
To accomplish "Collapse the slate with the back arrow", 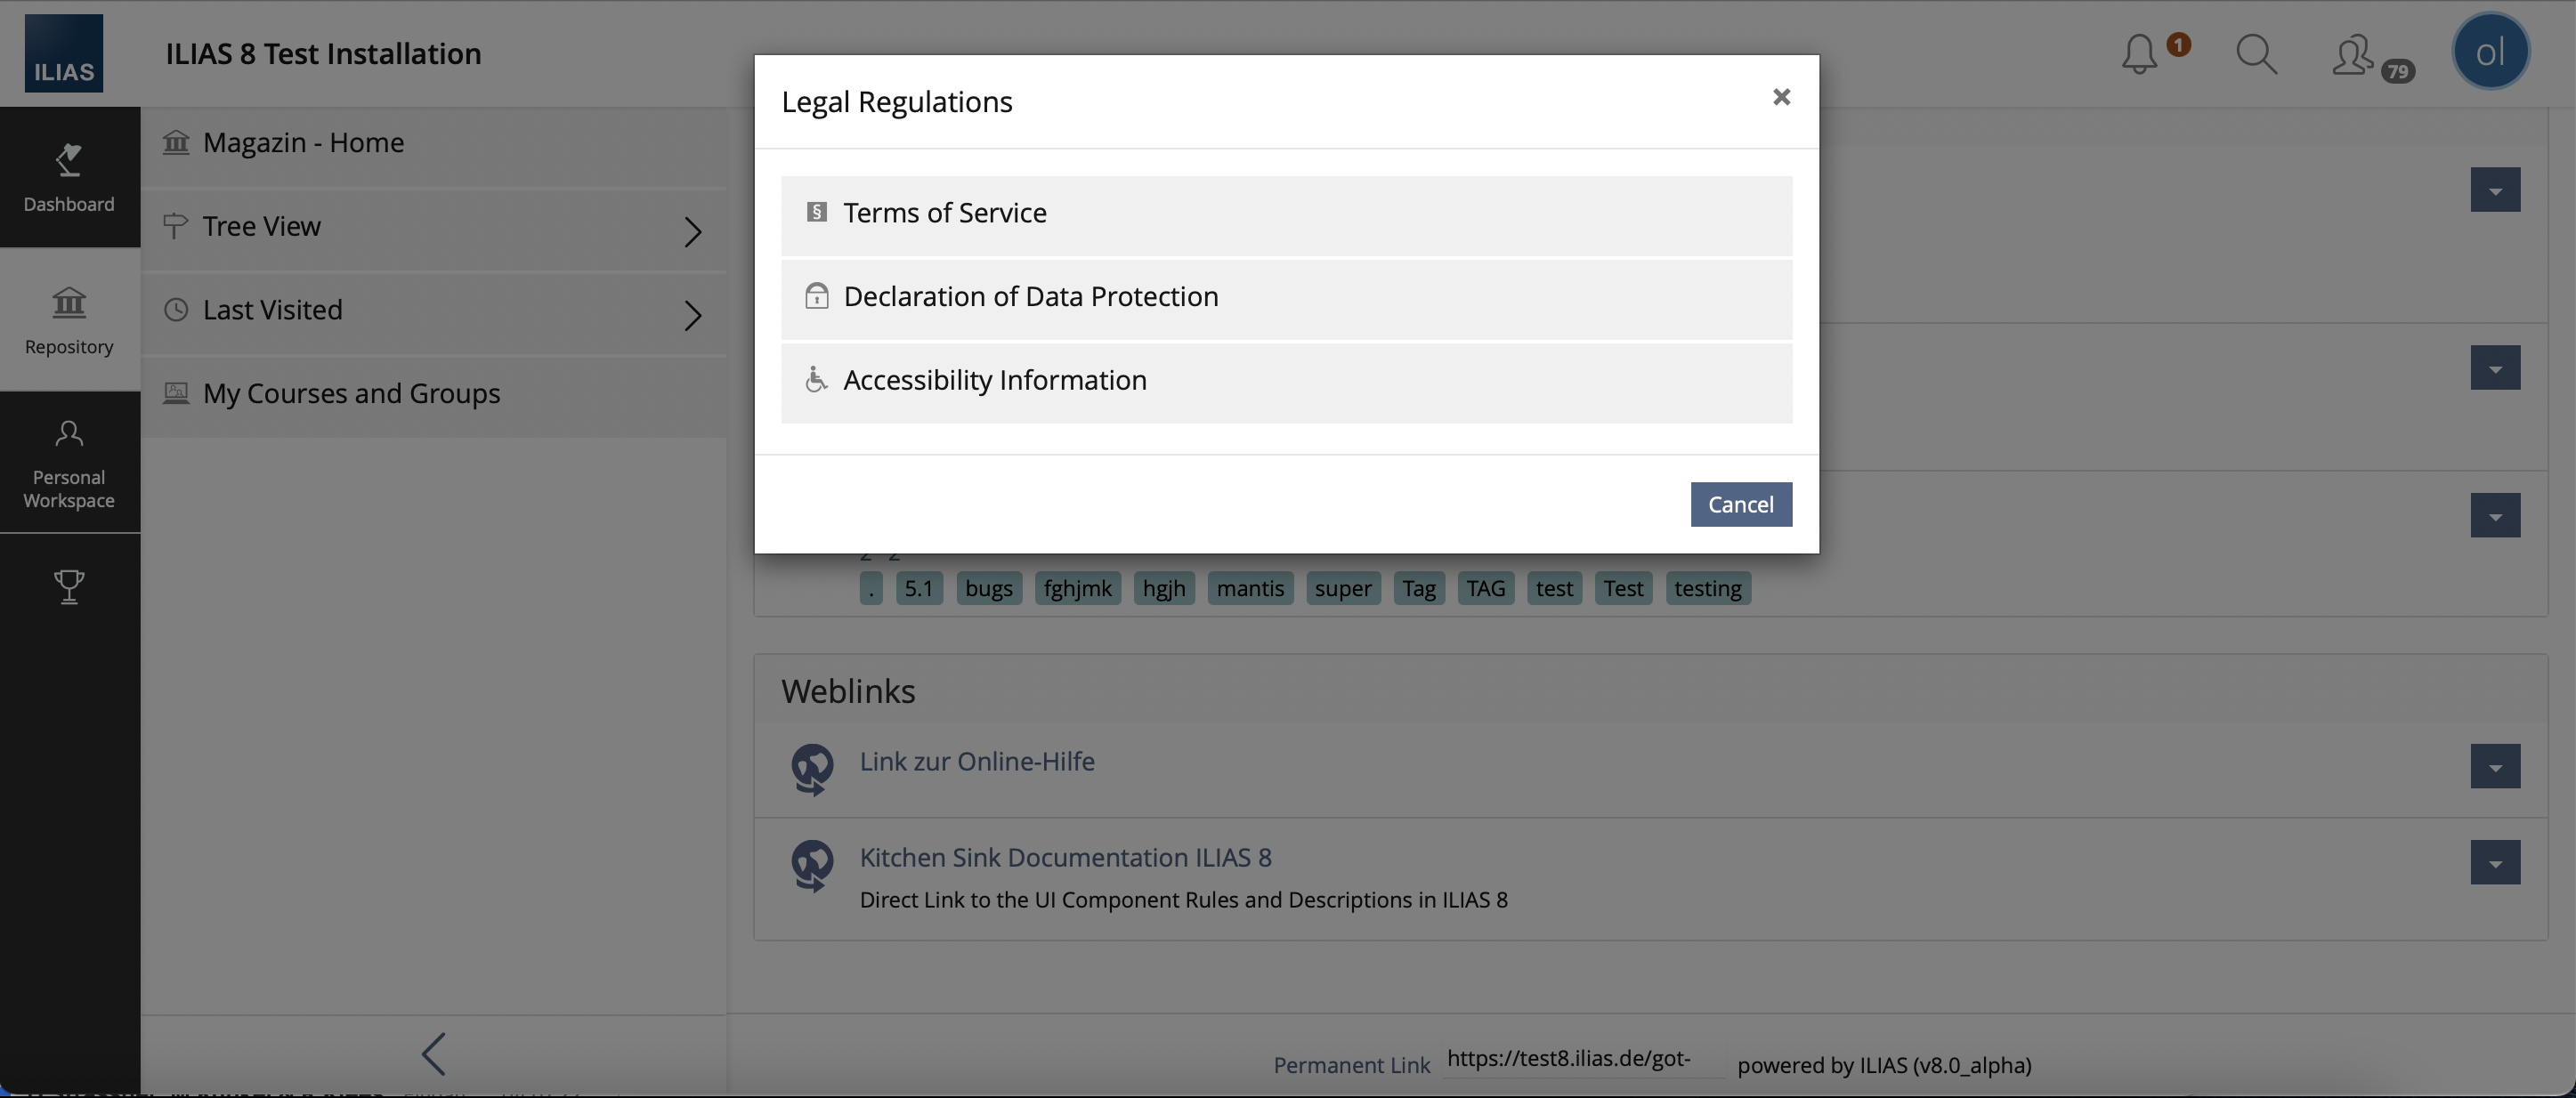I will click(433, 1054).
